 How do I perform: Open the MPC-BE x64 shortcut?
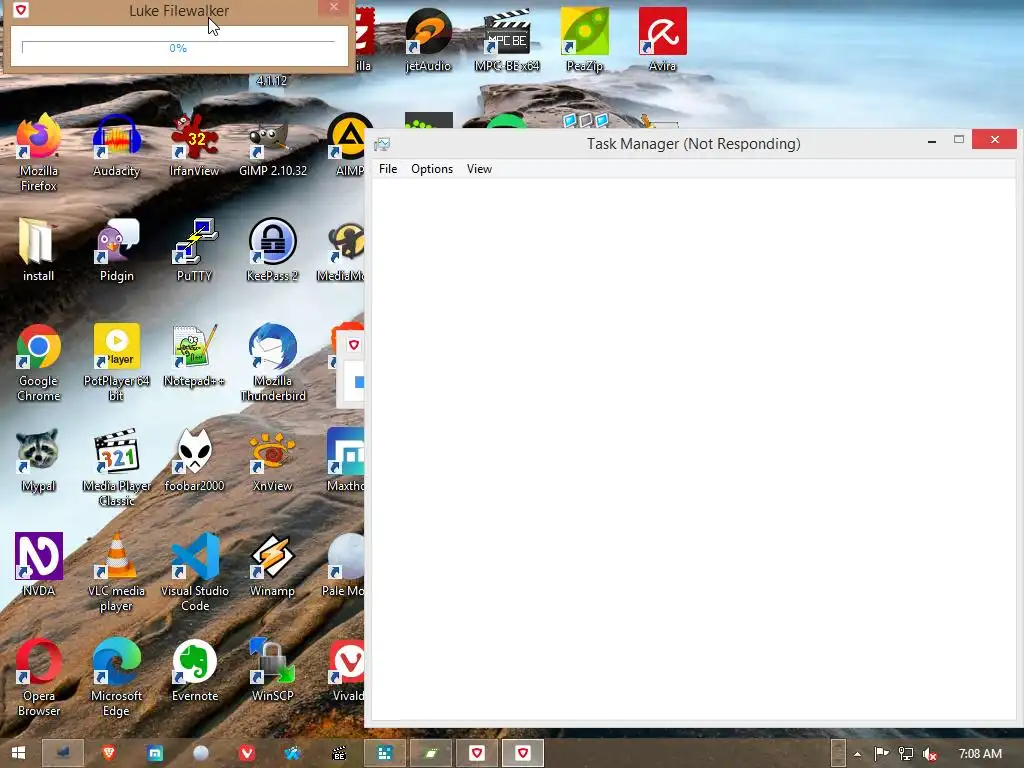tap(507, 40)
